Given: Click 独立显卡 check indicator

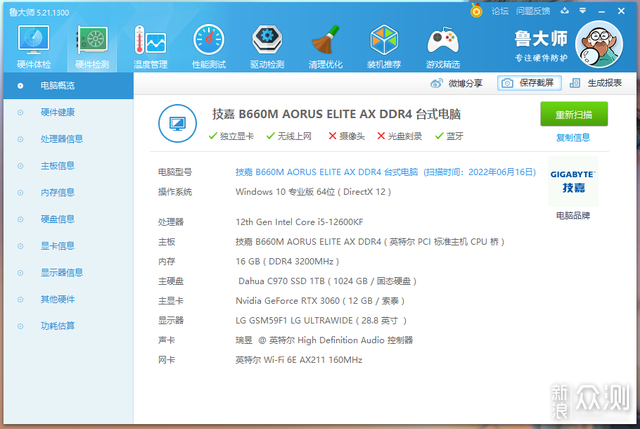Looking at the screenshot, I should pos(231,136).
